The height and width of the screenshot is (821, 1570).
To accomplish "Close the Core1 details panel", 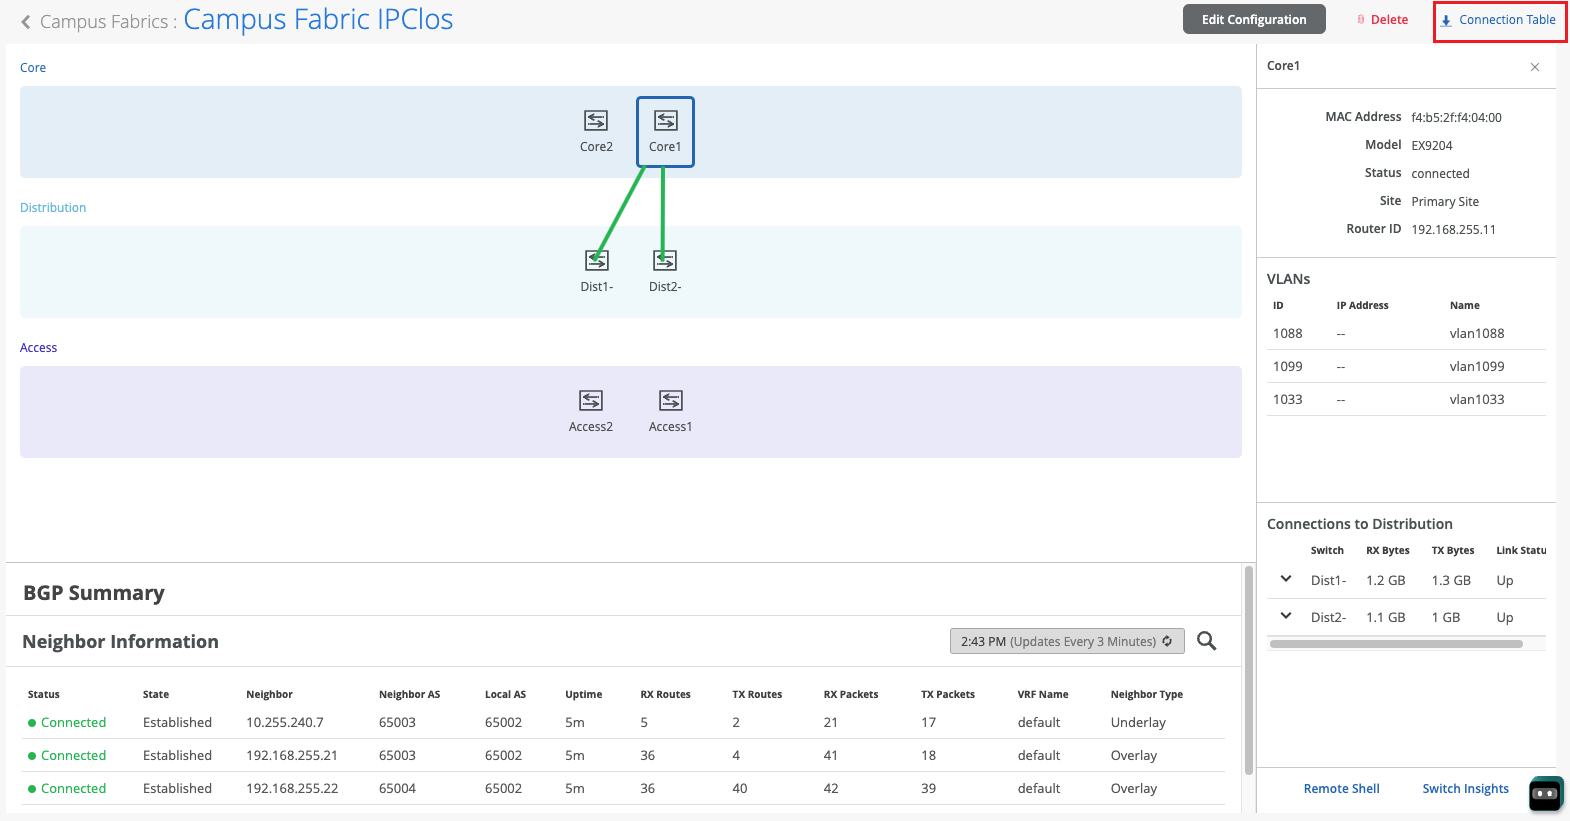I will pyautogui.click(x=1535, y=67).
